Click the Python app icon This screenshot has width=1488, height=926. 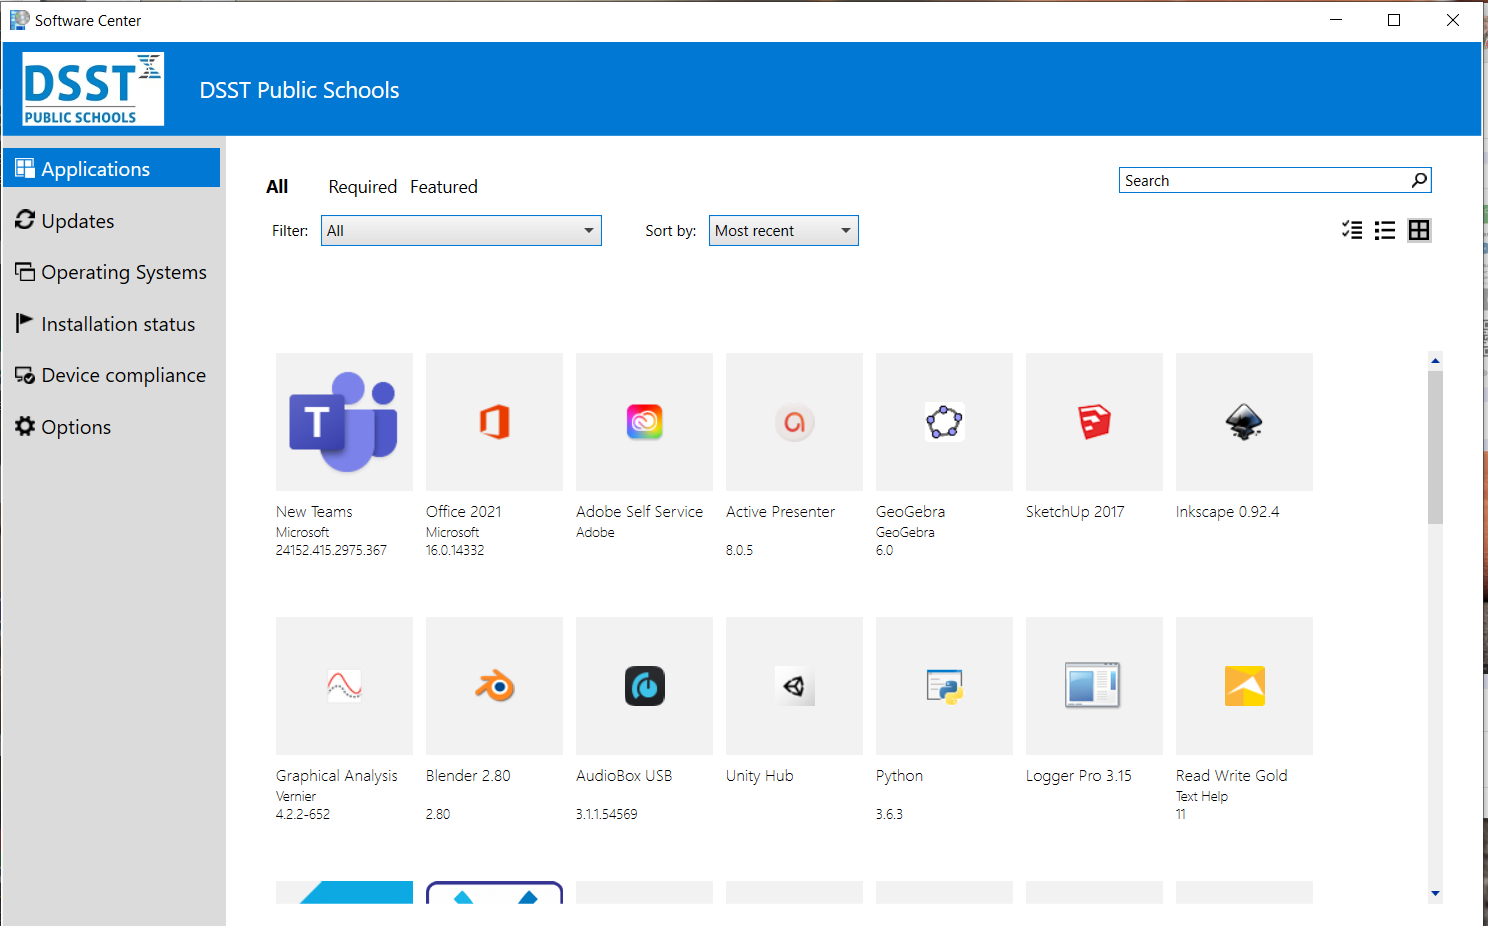(944, 686)
